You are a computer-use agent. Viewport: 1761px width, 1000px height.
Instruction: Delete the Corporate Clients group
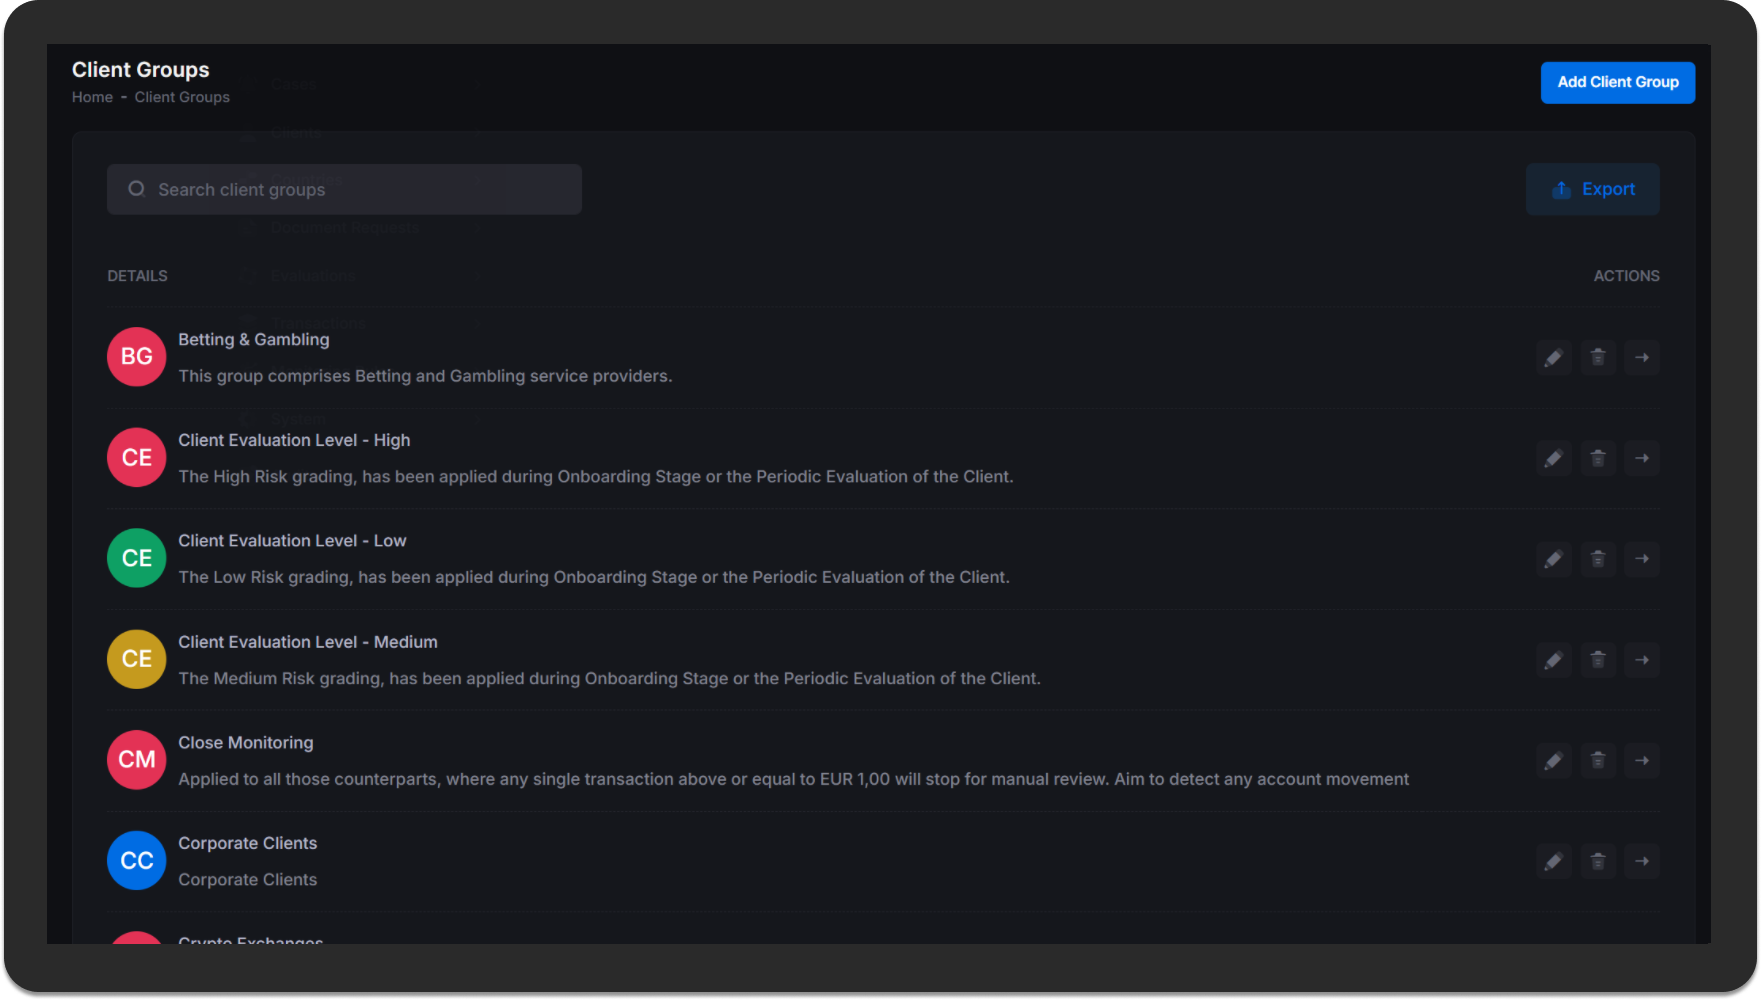point(1598,861)
